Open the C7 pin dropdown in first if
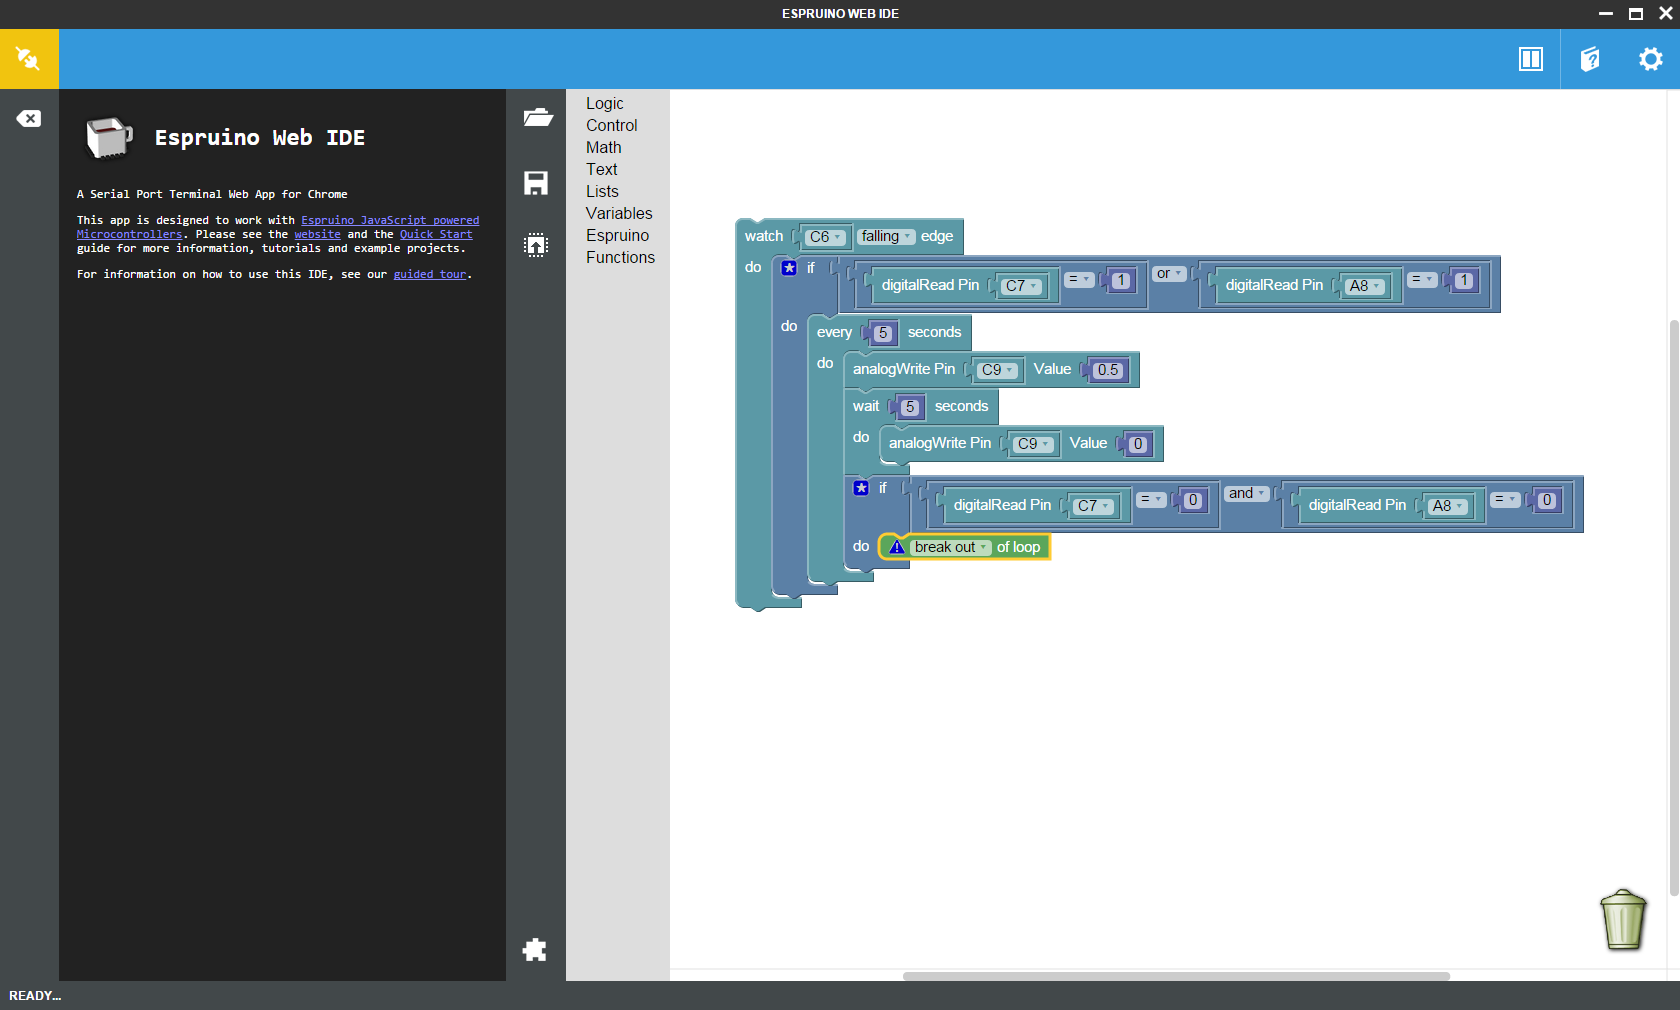1680x1010 pixels. point(1021,286)
